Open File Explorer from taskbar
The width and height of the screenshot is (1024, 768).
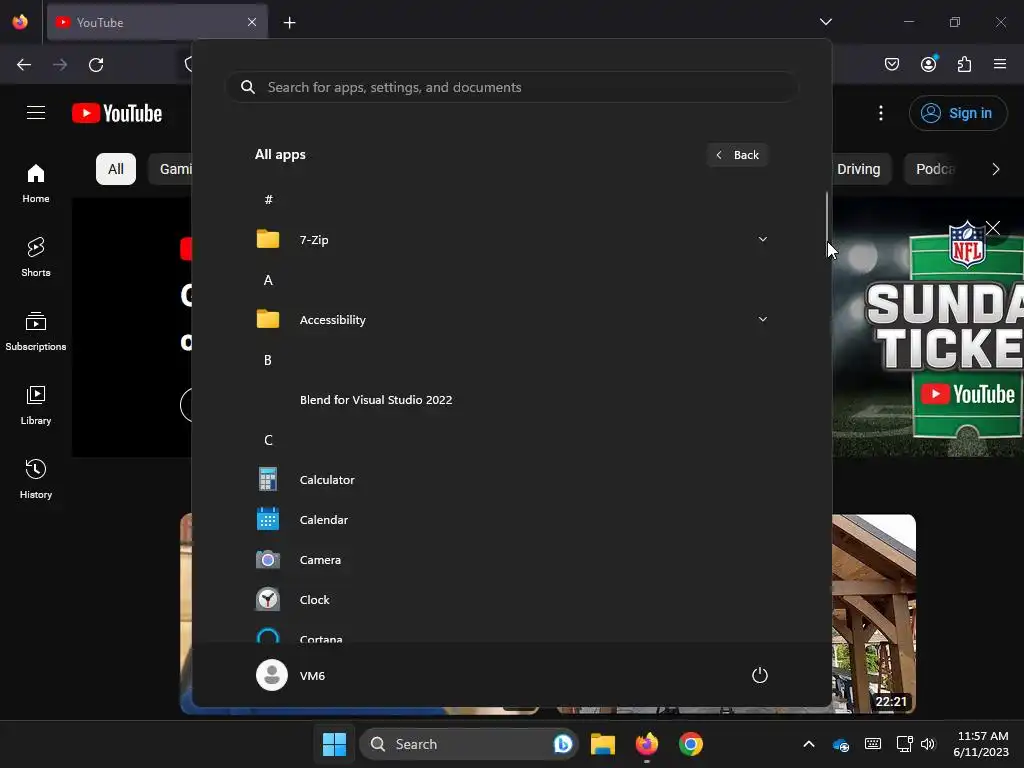603,744
